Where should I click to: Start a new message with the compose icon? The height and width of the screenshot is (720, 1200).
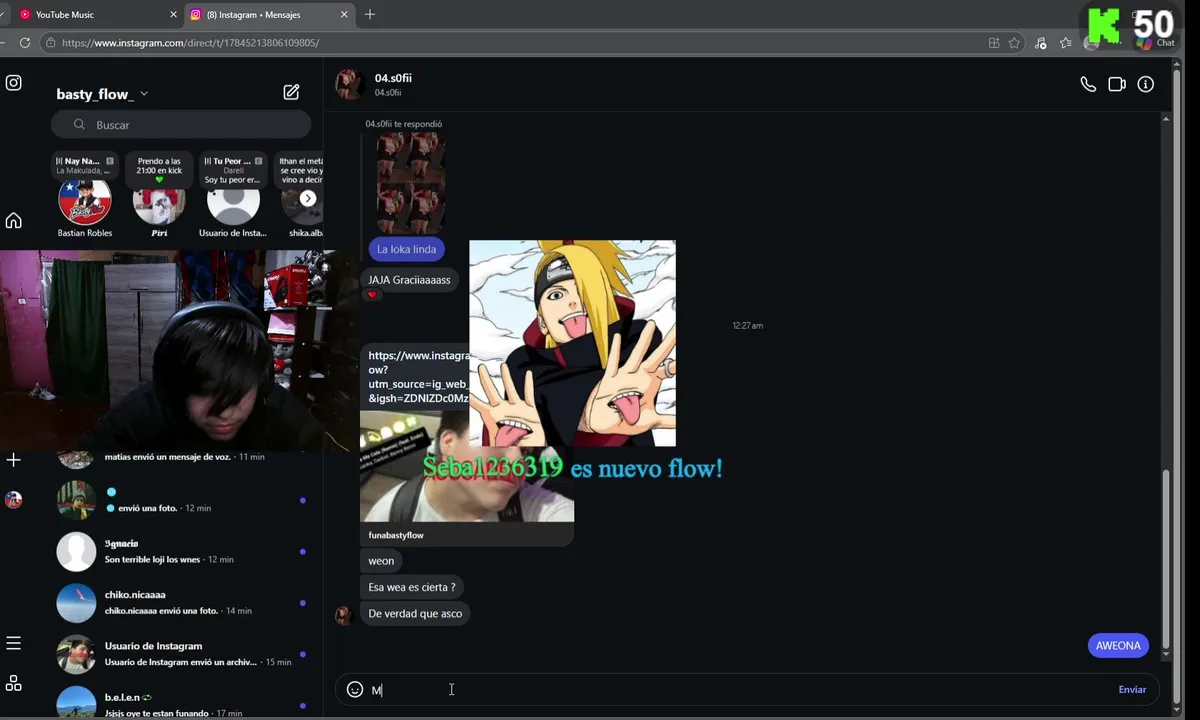pos(291,92)
